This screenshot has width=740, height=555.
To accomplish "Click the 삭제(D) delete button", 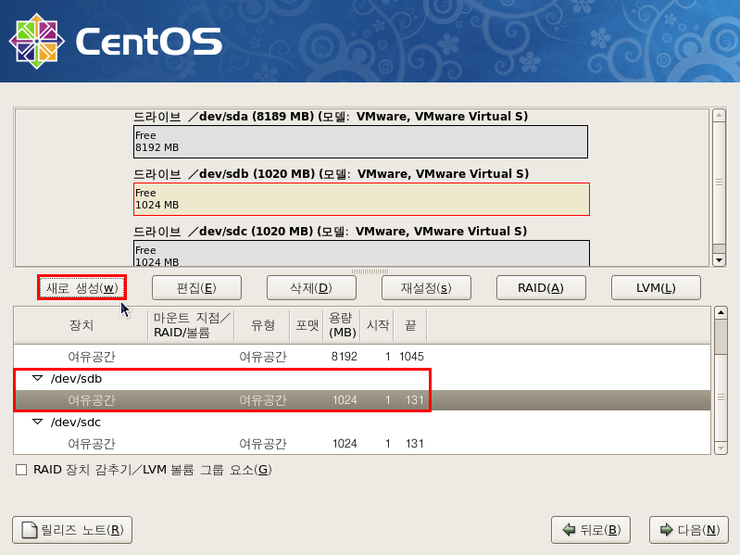I will coord(310,288).
